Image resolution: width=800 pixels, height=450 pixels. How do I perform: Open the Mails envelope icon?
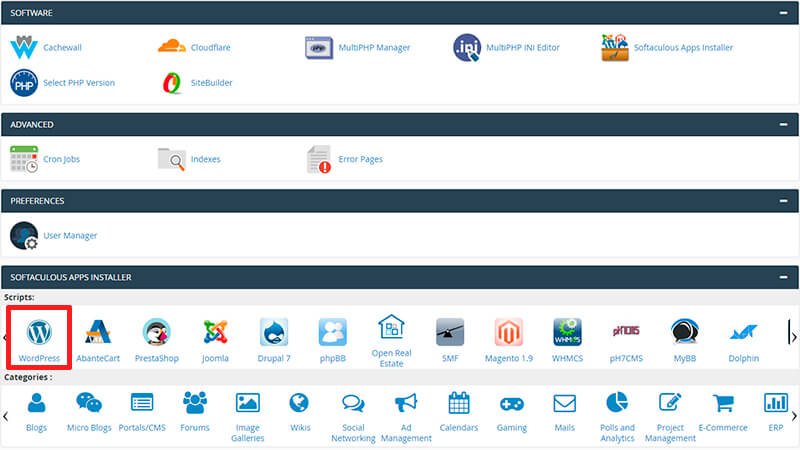(564, 404)
